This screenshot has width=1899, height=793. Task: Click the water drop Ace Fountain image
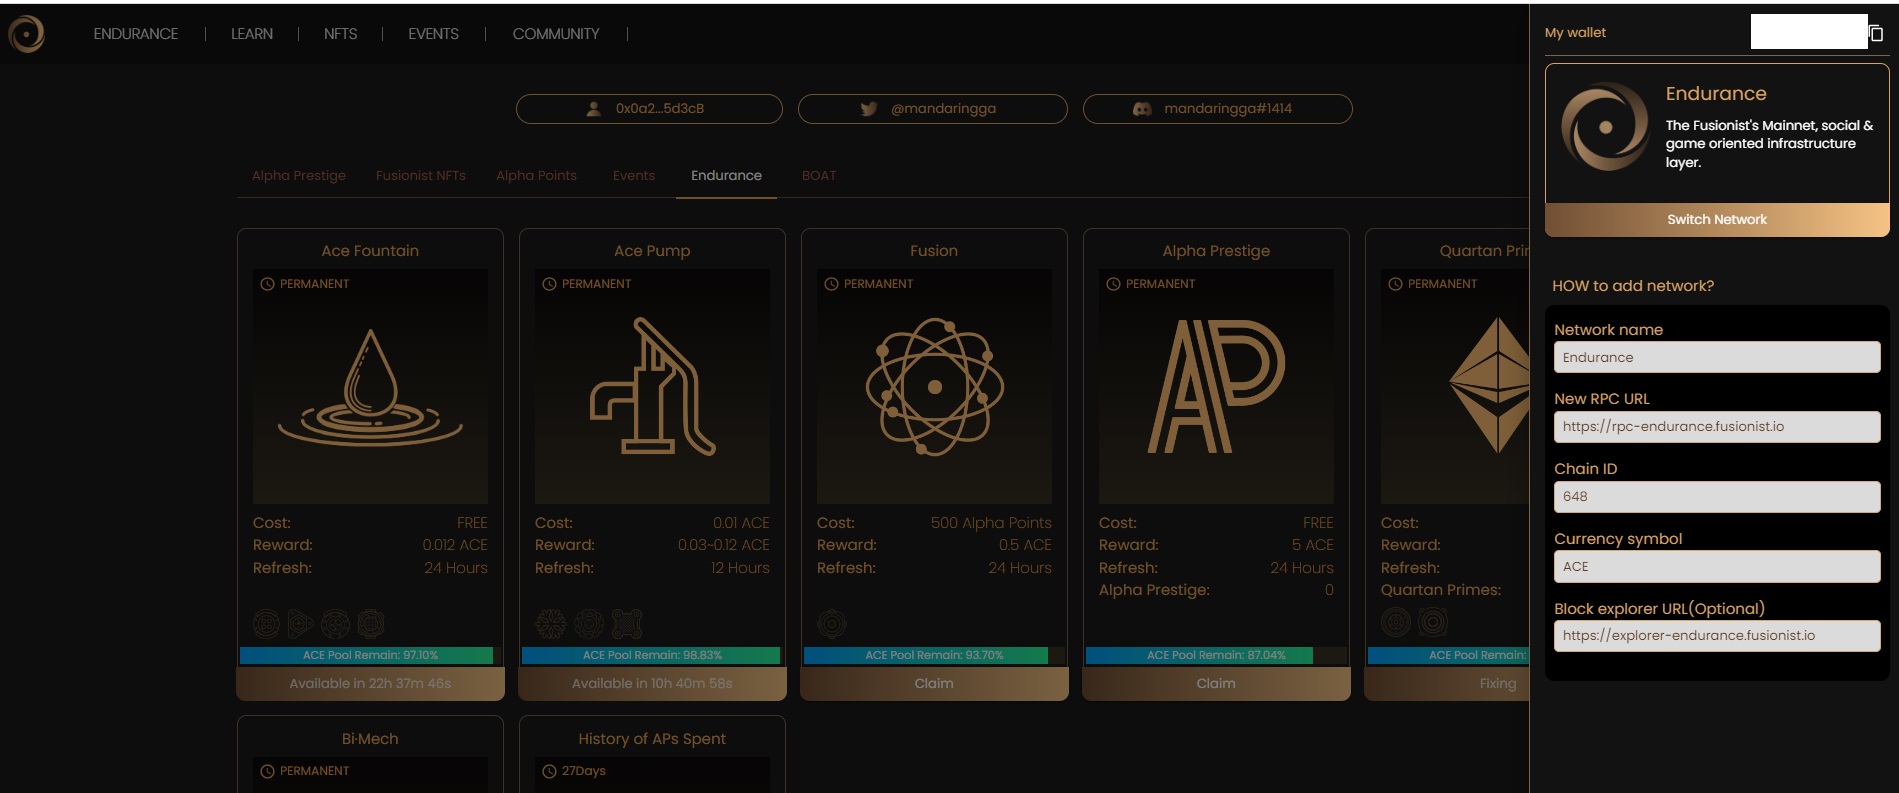point(370,387)
